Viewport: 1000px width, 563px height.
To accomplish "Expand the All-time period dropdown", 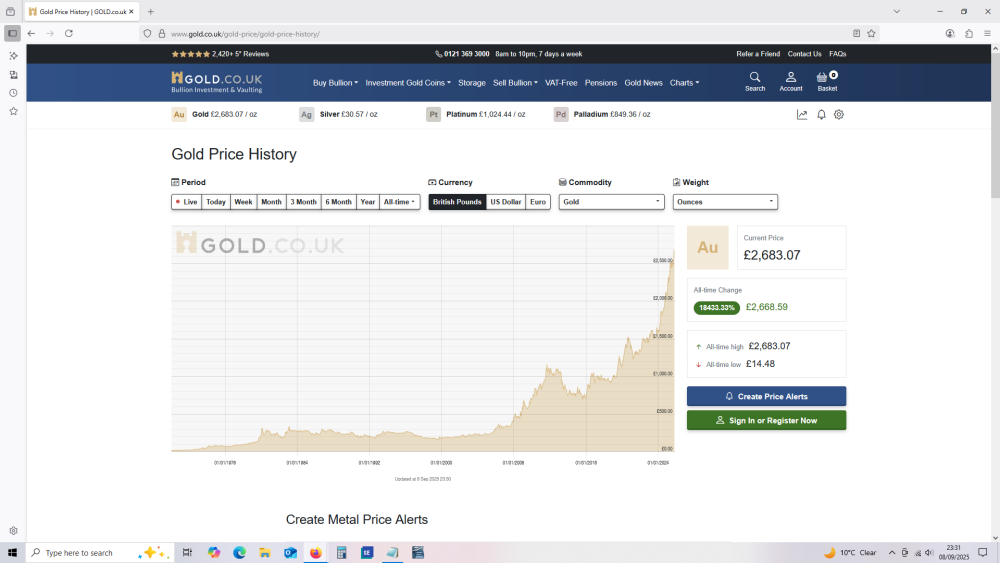I will (399, 202).
